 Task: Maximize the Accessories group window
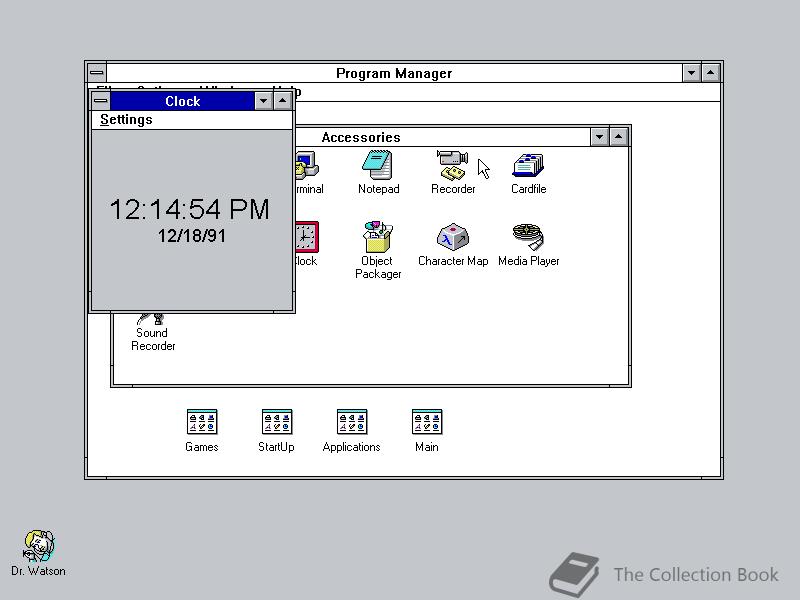point(618,137)
